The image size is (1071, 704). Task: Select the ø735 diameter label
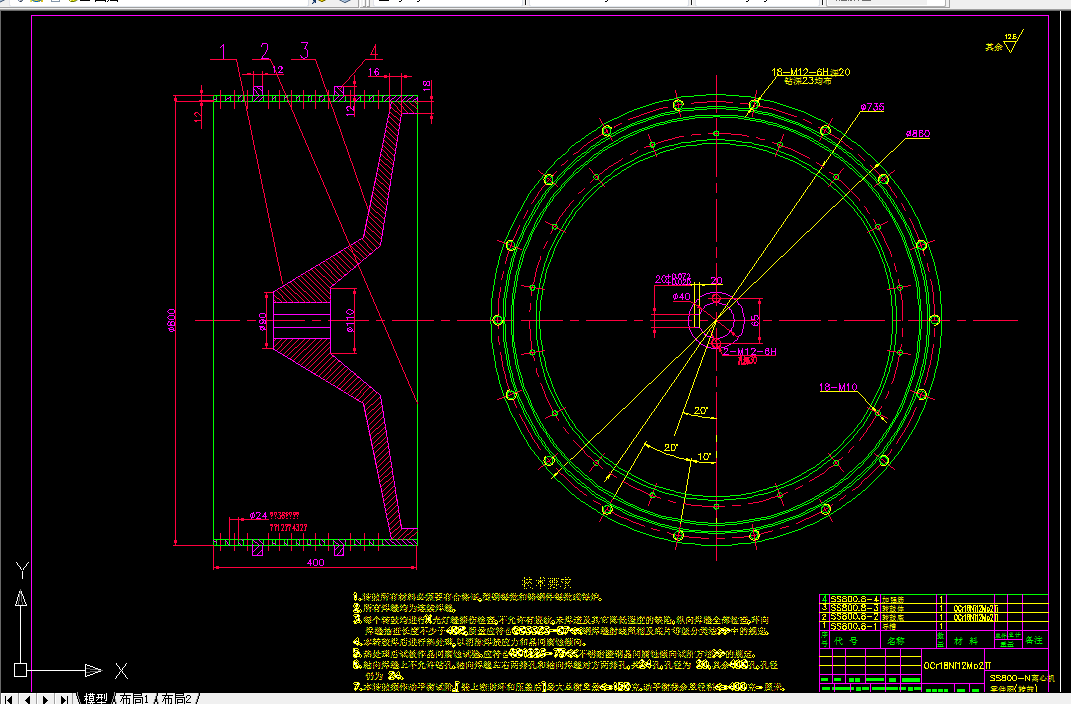tap(872, 107)
